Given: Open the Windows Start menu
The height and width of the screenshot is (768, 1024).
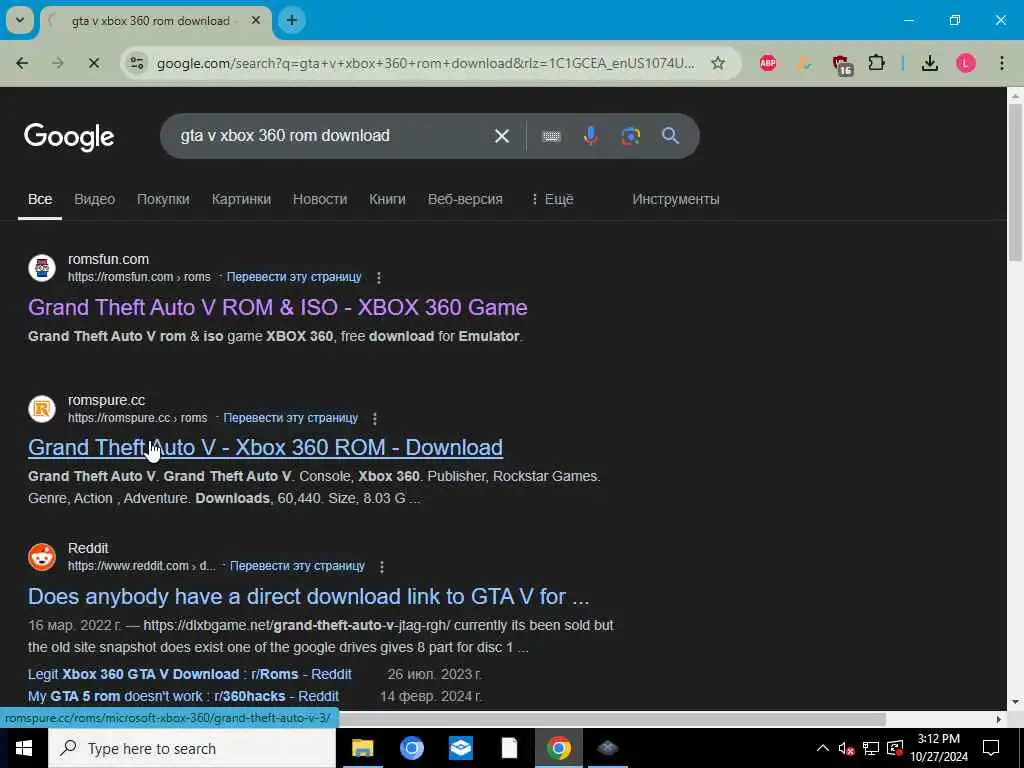Looking at the screenshot, I should pos(24,748).
